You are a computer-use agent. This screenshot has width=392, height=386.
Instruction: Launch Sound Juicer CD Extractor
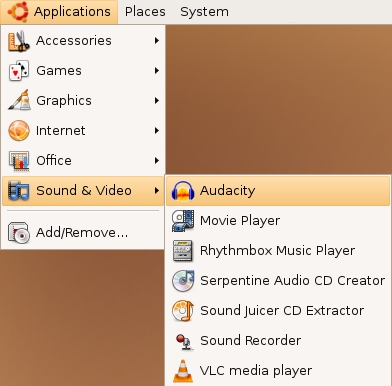pyautogui.click(x=278, y=311)
